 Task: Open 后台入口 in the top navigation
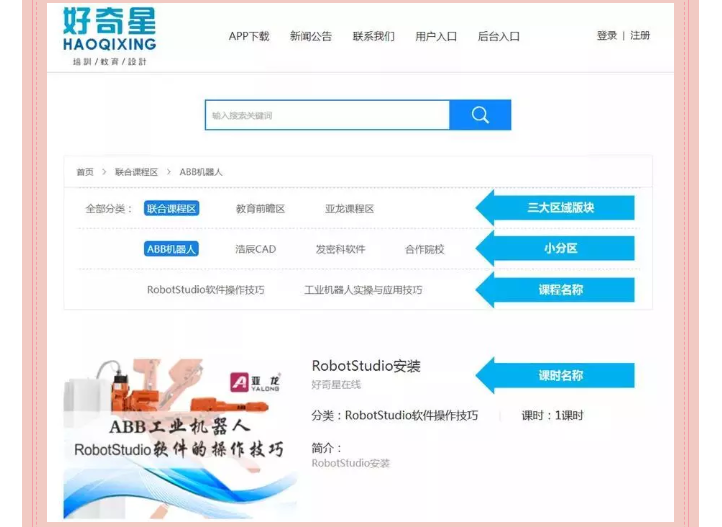(499, 36)
